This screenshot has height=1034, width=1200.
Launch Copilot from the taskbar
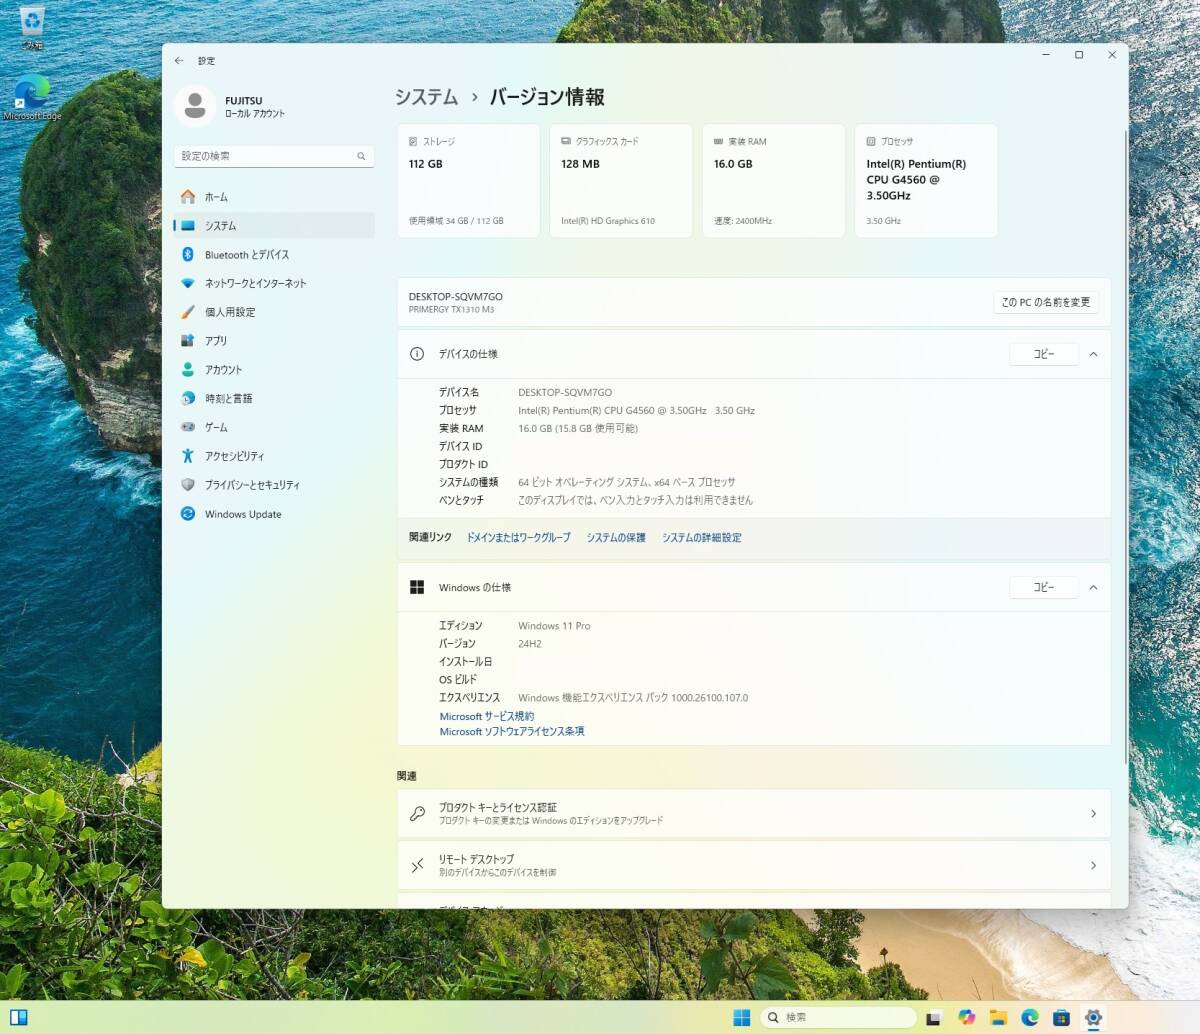[966, 1018]
